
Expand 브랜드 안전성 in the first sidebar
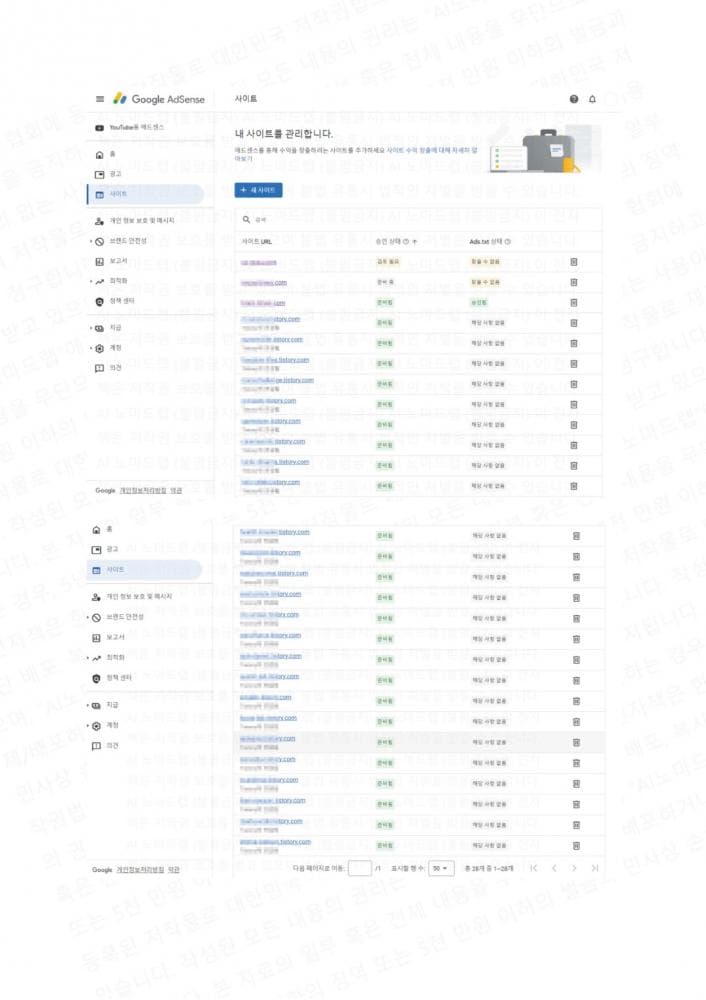point(119,241)
